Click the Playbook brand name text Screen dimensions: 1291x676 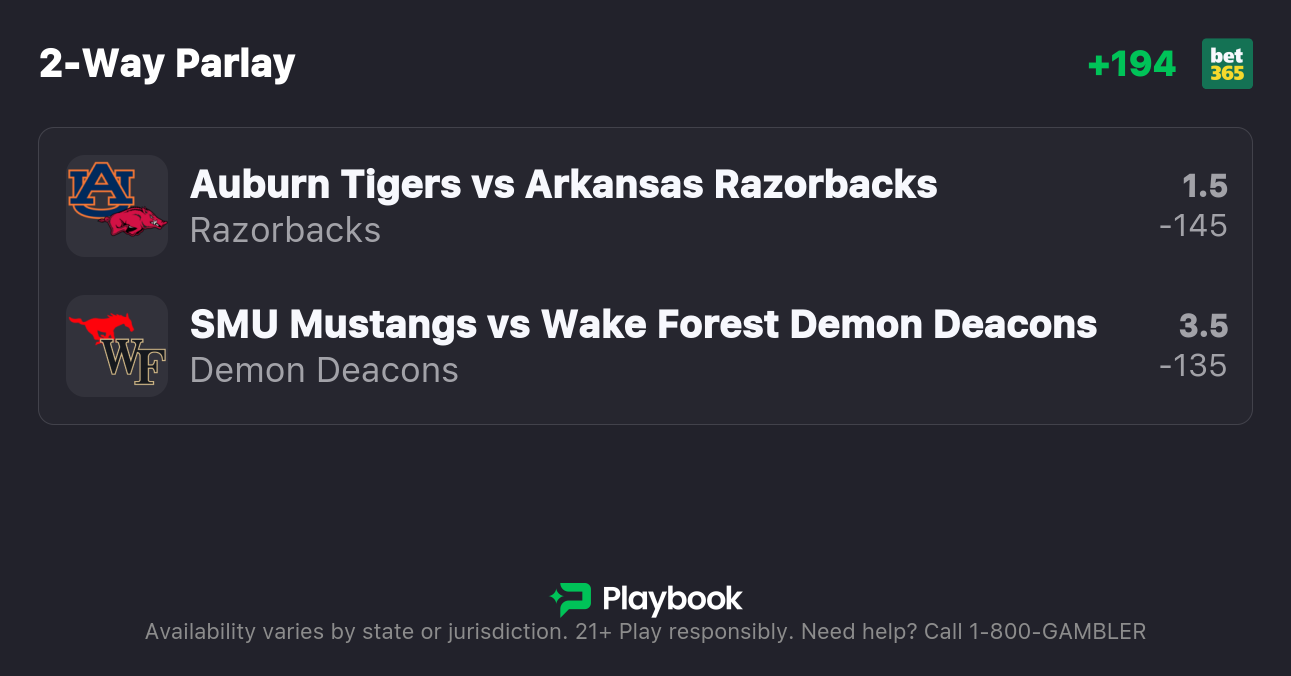[x=672, y=599]
